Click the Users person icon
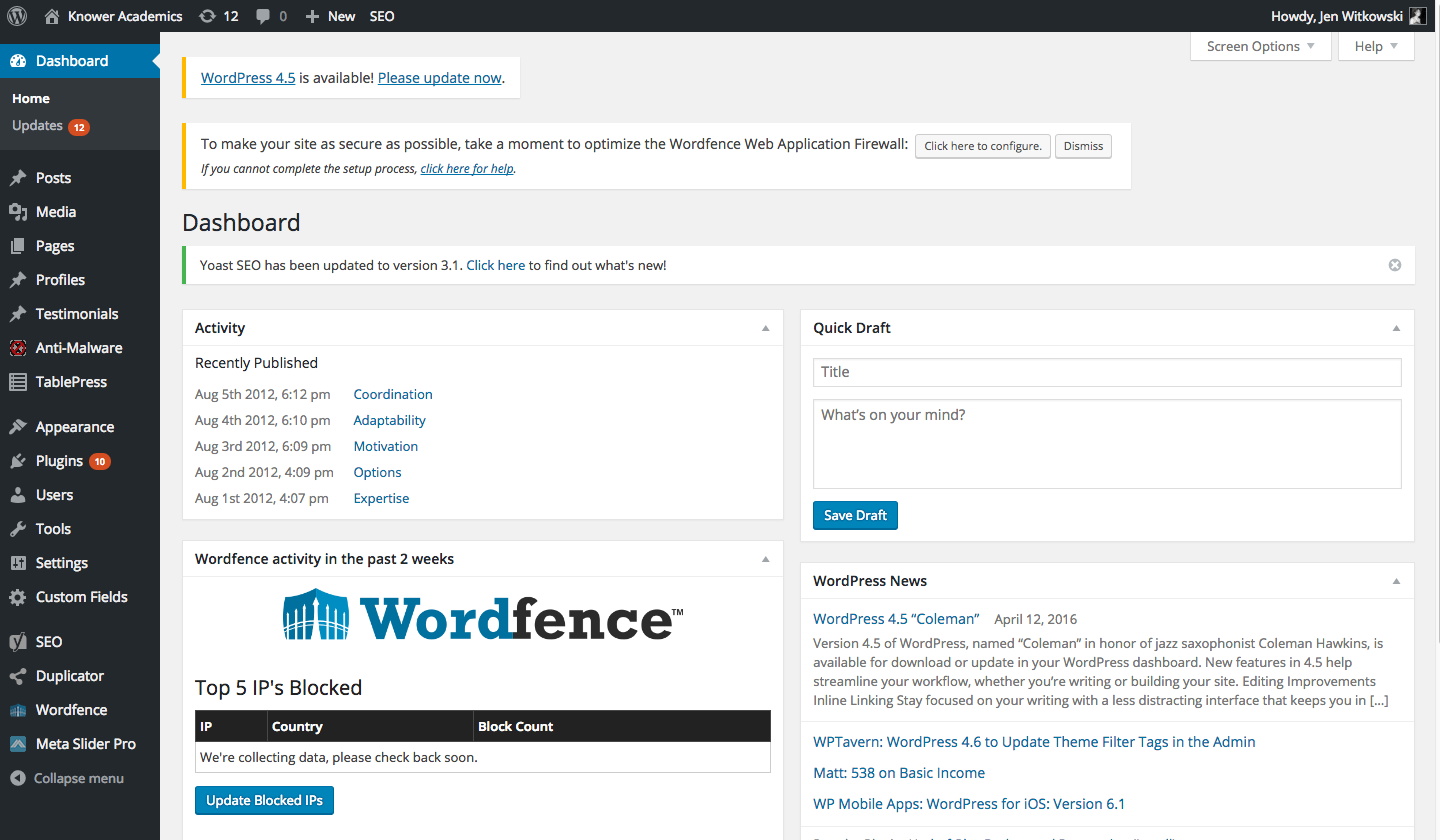Image resolution: width=1440 pixels, height=840 pixels. coord(18,495)
